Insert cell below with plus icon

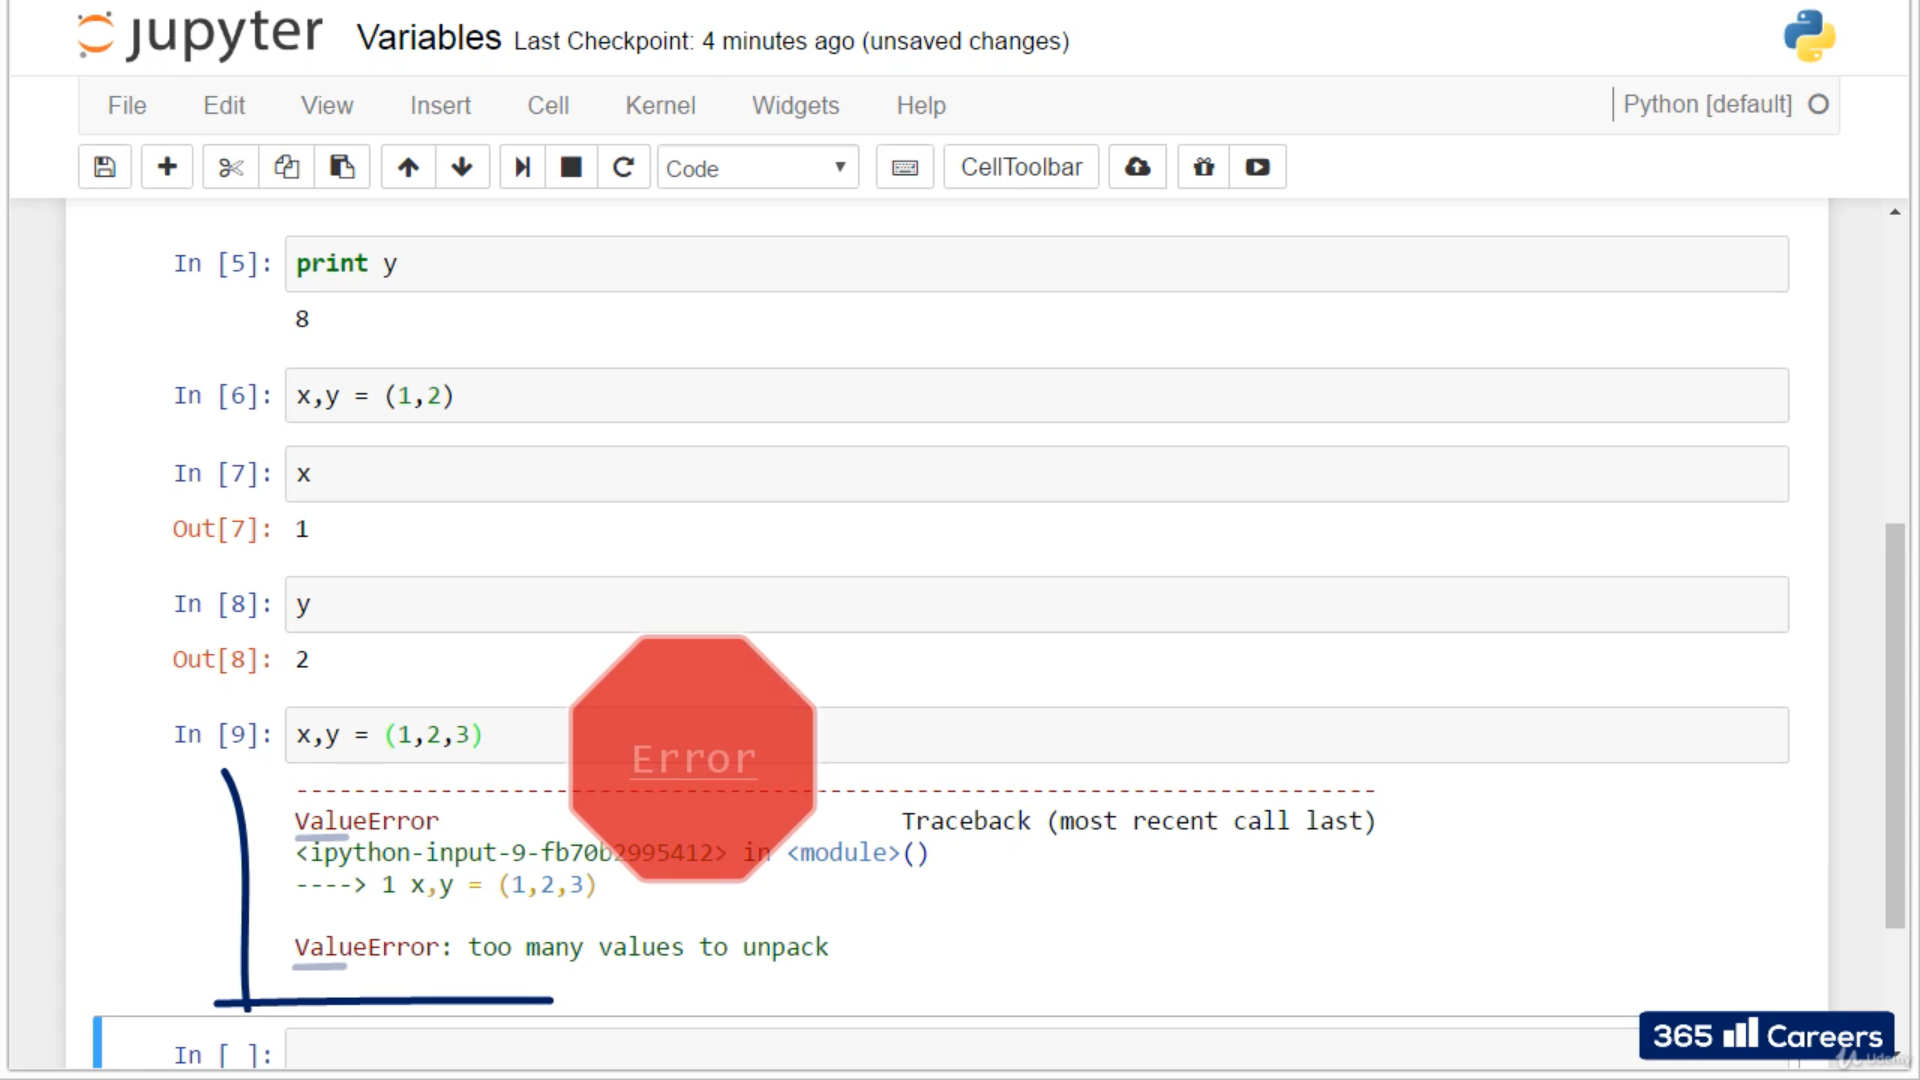click(x=167, y=167)
